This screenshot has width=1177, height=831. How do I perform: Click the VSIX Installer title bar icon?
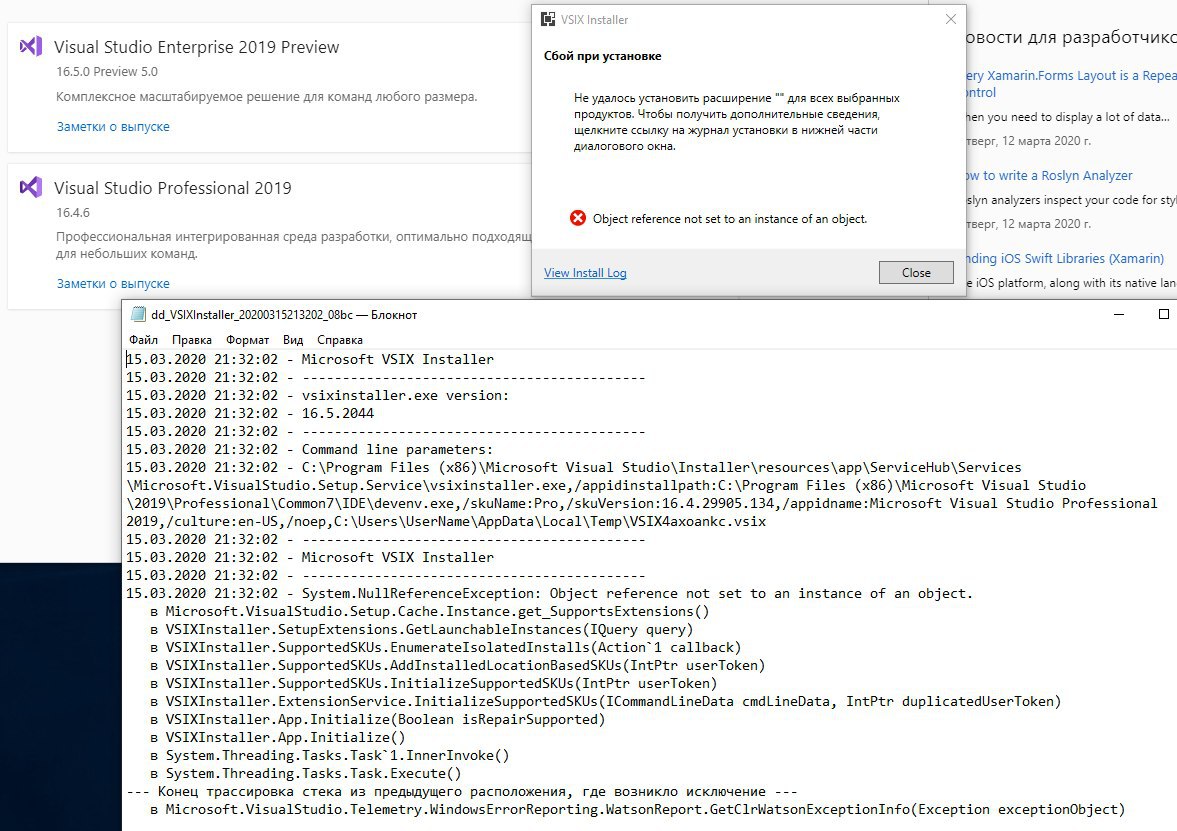click(x=548, y=20)
